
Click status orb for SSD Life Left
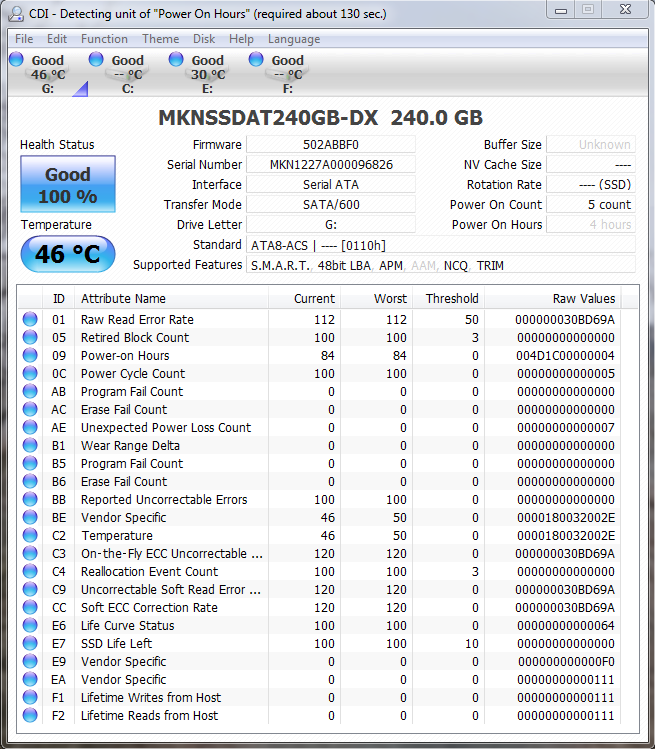[x=30, y=644]
